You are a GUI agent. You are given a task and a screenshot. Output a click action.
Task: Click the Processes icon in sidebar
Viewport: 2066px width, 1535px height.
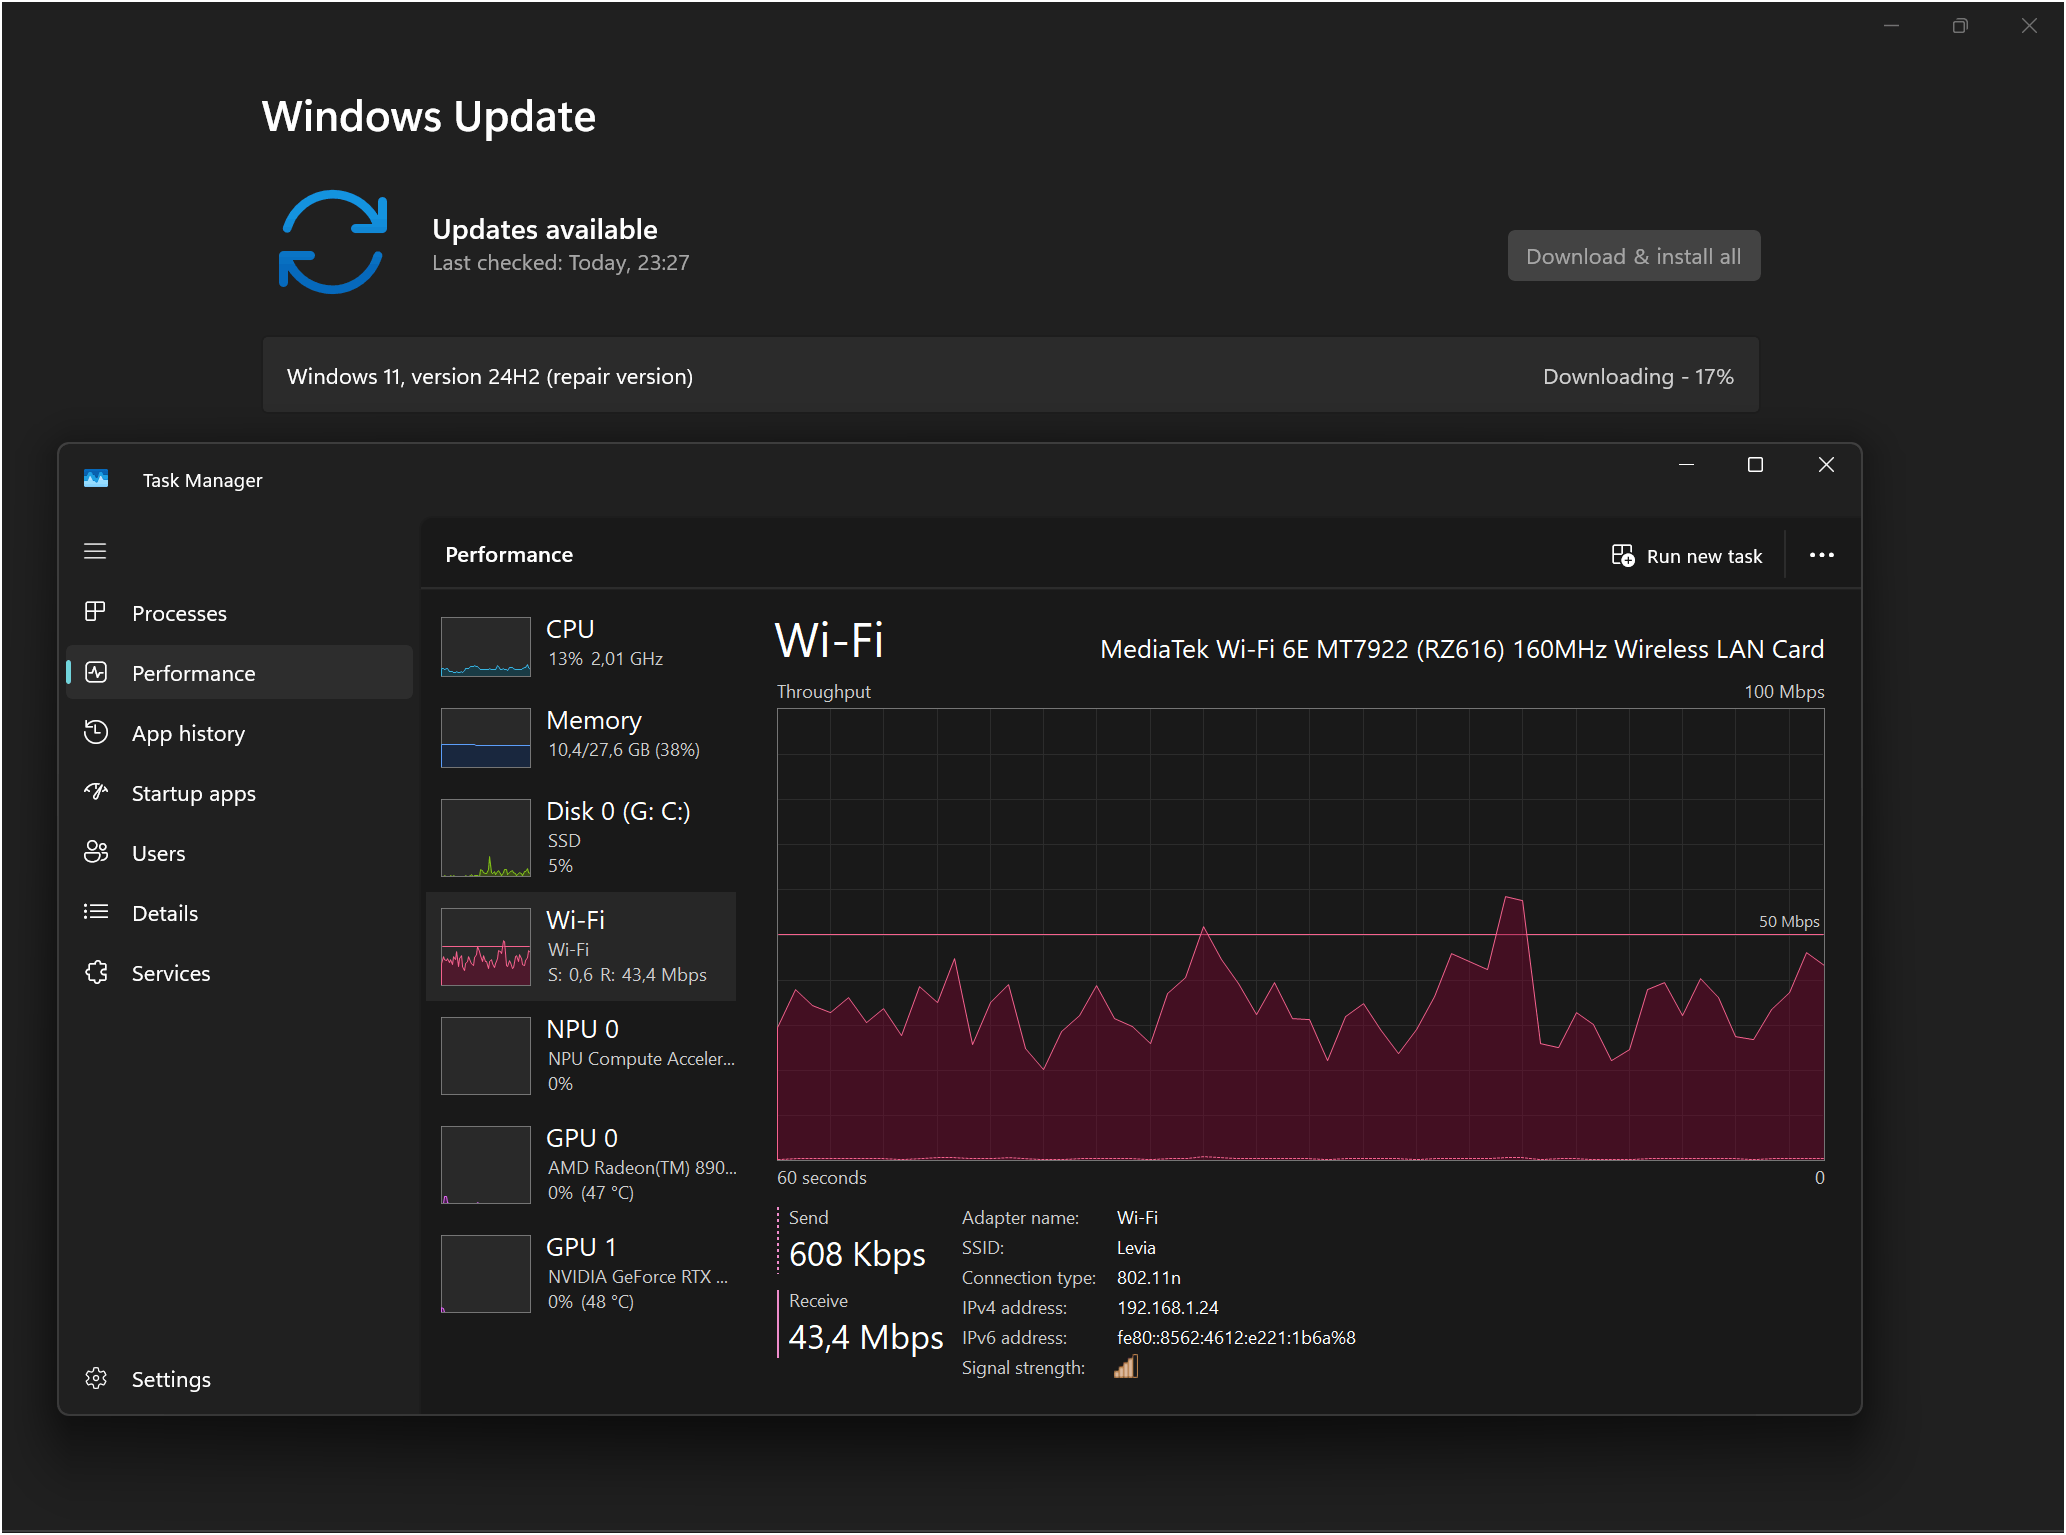(x=95, y=612)
